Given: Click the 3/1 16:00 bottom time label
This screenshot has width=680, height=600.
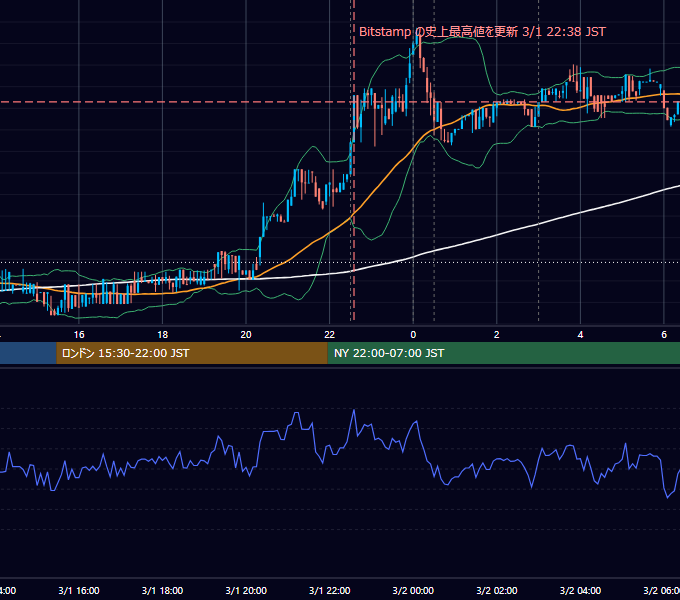Looking at the screenshot, I should point(78,590).
